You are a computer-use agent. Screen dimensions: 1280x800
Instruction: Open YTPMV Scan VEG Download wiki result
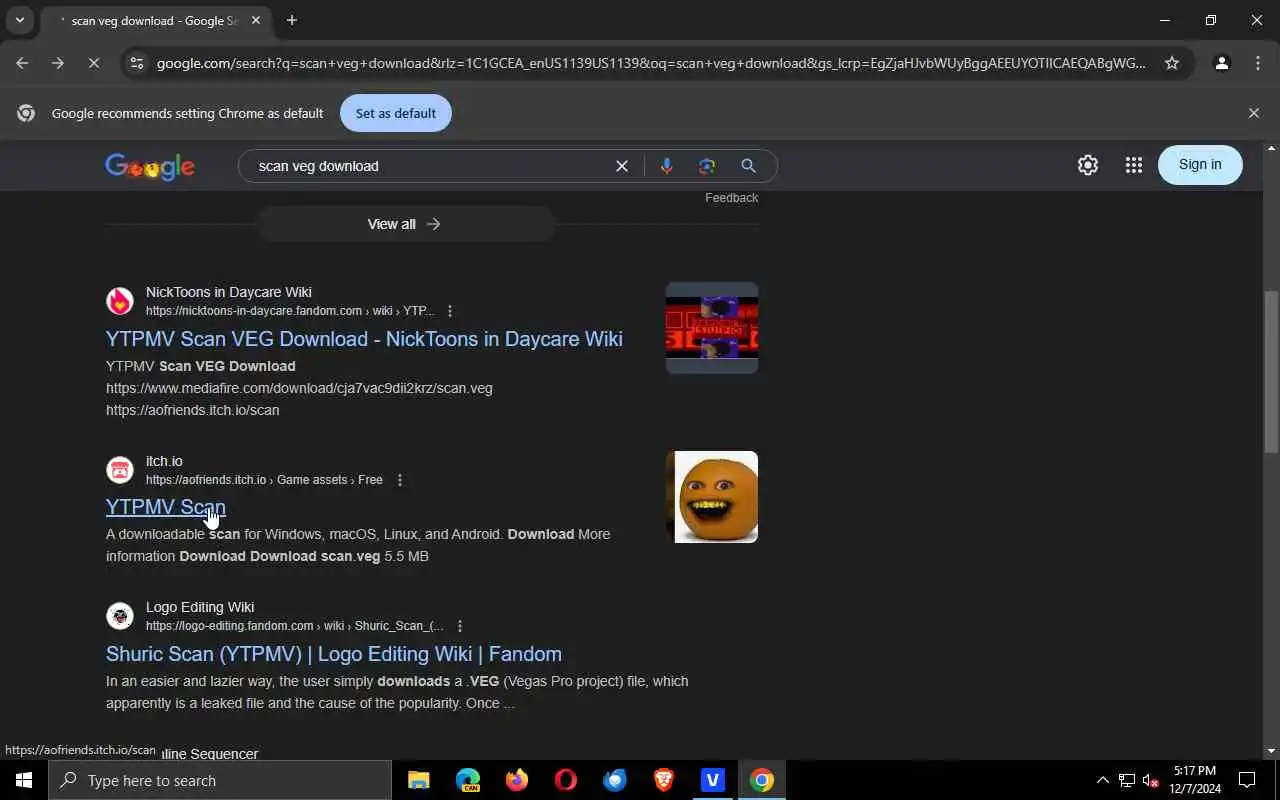[364, 339]
